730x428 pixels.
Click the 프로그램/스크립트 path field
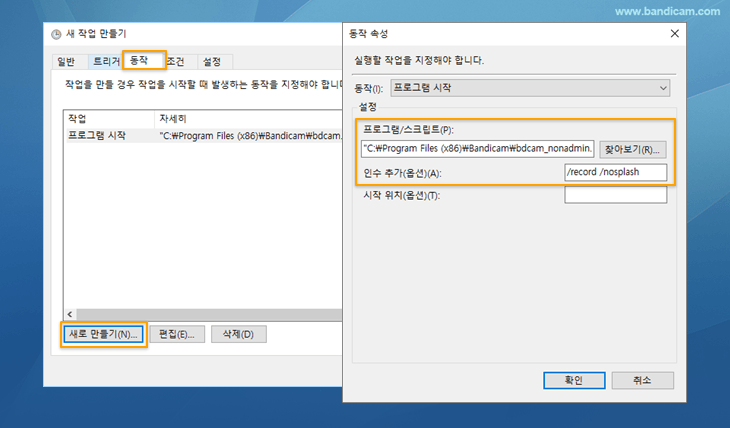click(x=478, y=149)
